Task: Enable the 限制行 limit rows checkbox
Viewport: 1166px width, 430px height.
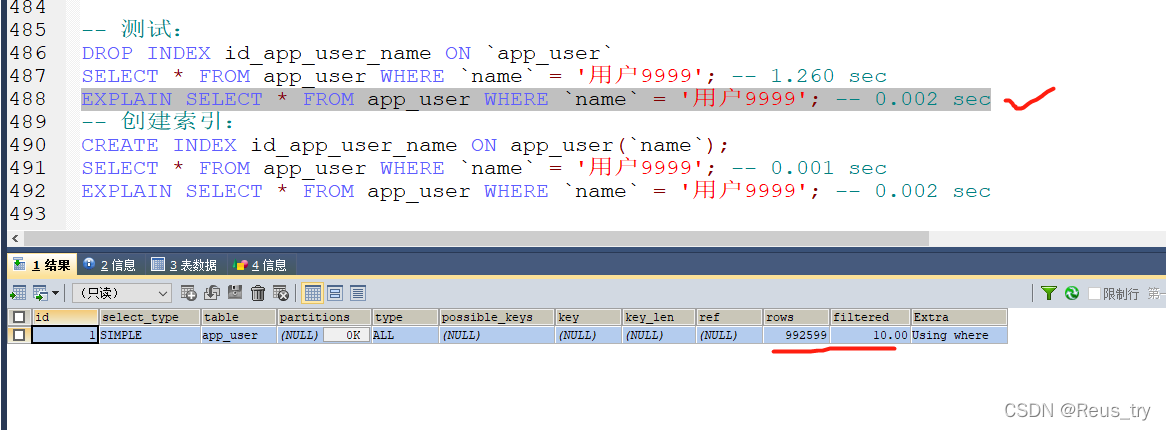Action: pyautogui.click(x=1094, y=293)
